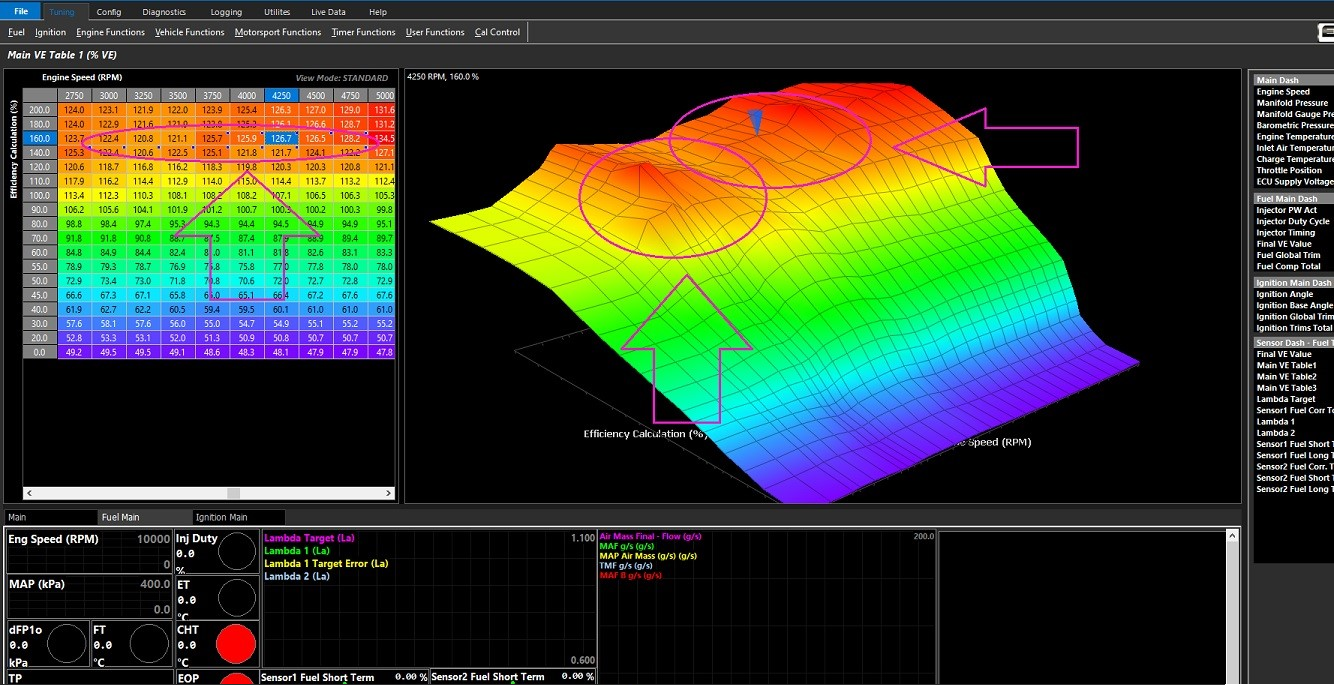Click the Sensor Dash group header
This screenshot has width=1334, height=685.
pyautogui.click(x=1293, y=342)
